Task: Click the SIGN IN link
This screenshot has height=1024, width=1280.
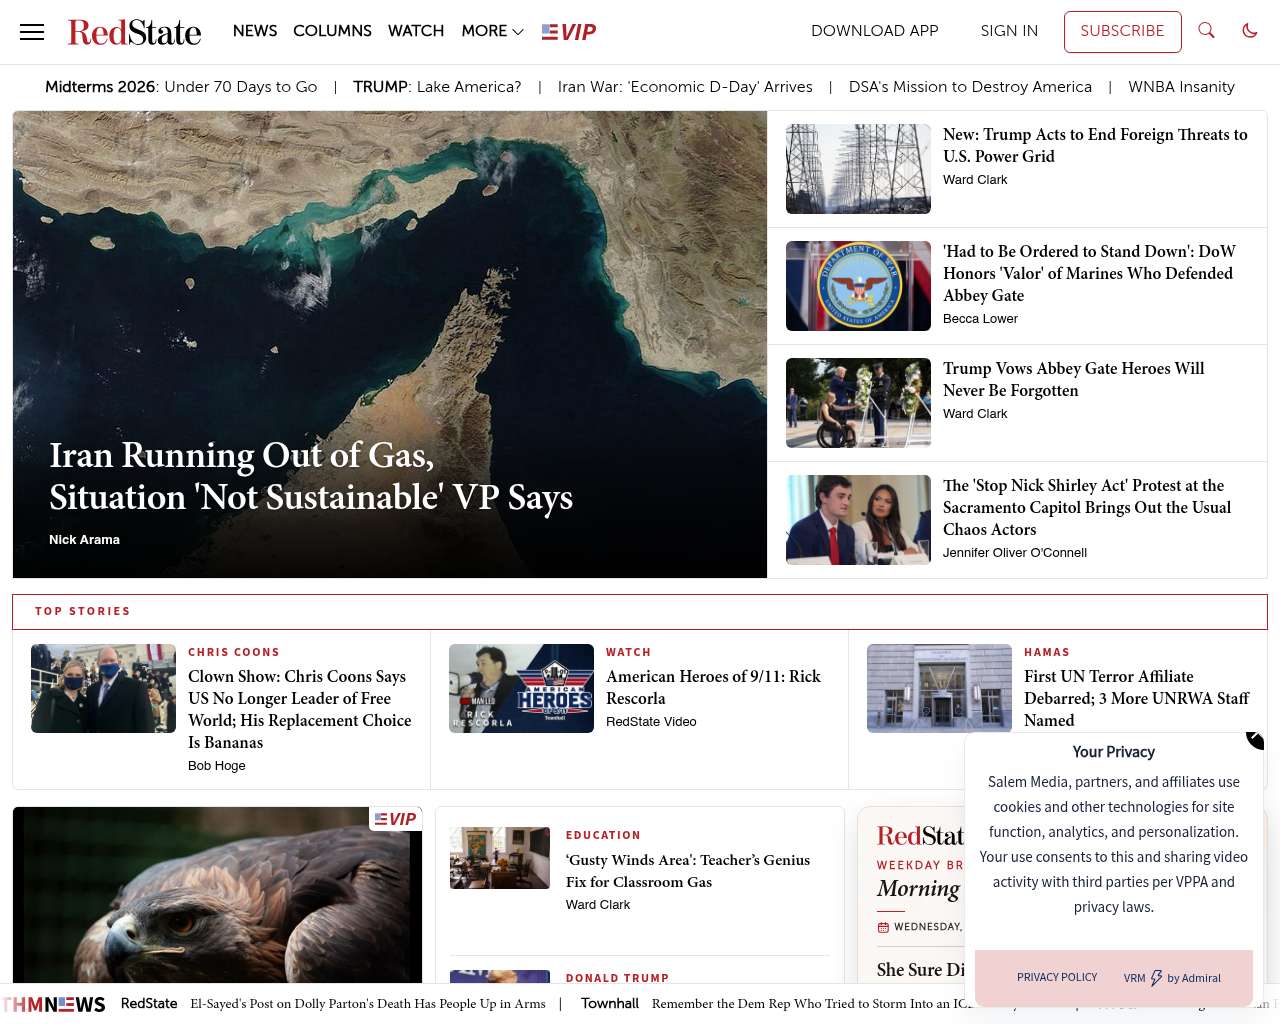Action: click(1009, 31)
